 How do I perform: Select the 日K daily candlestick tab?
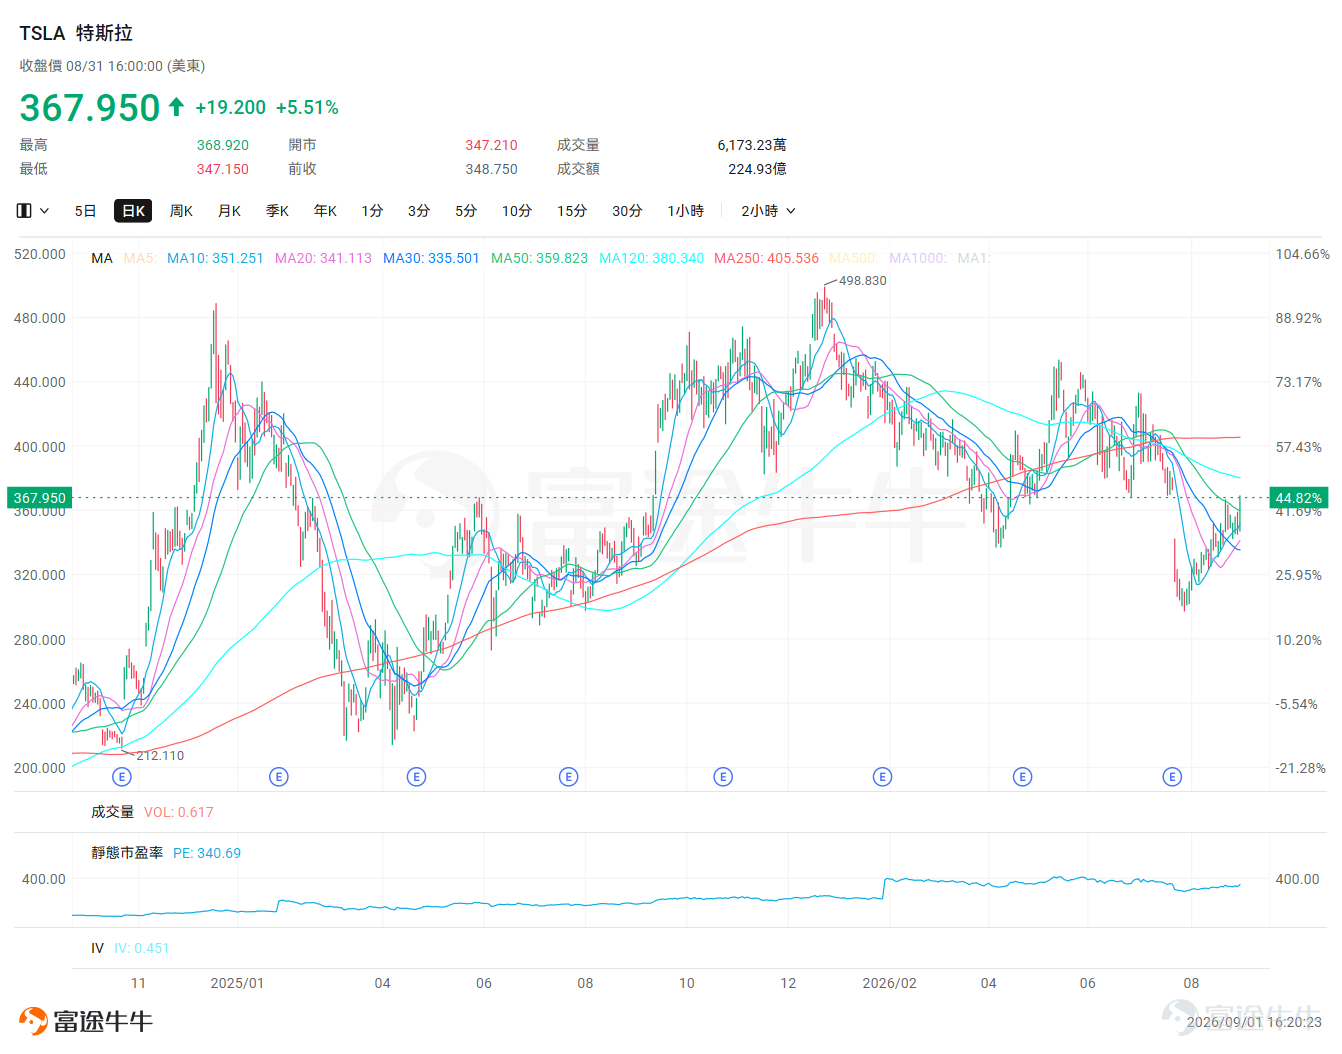click(x=133, y=211)
